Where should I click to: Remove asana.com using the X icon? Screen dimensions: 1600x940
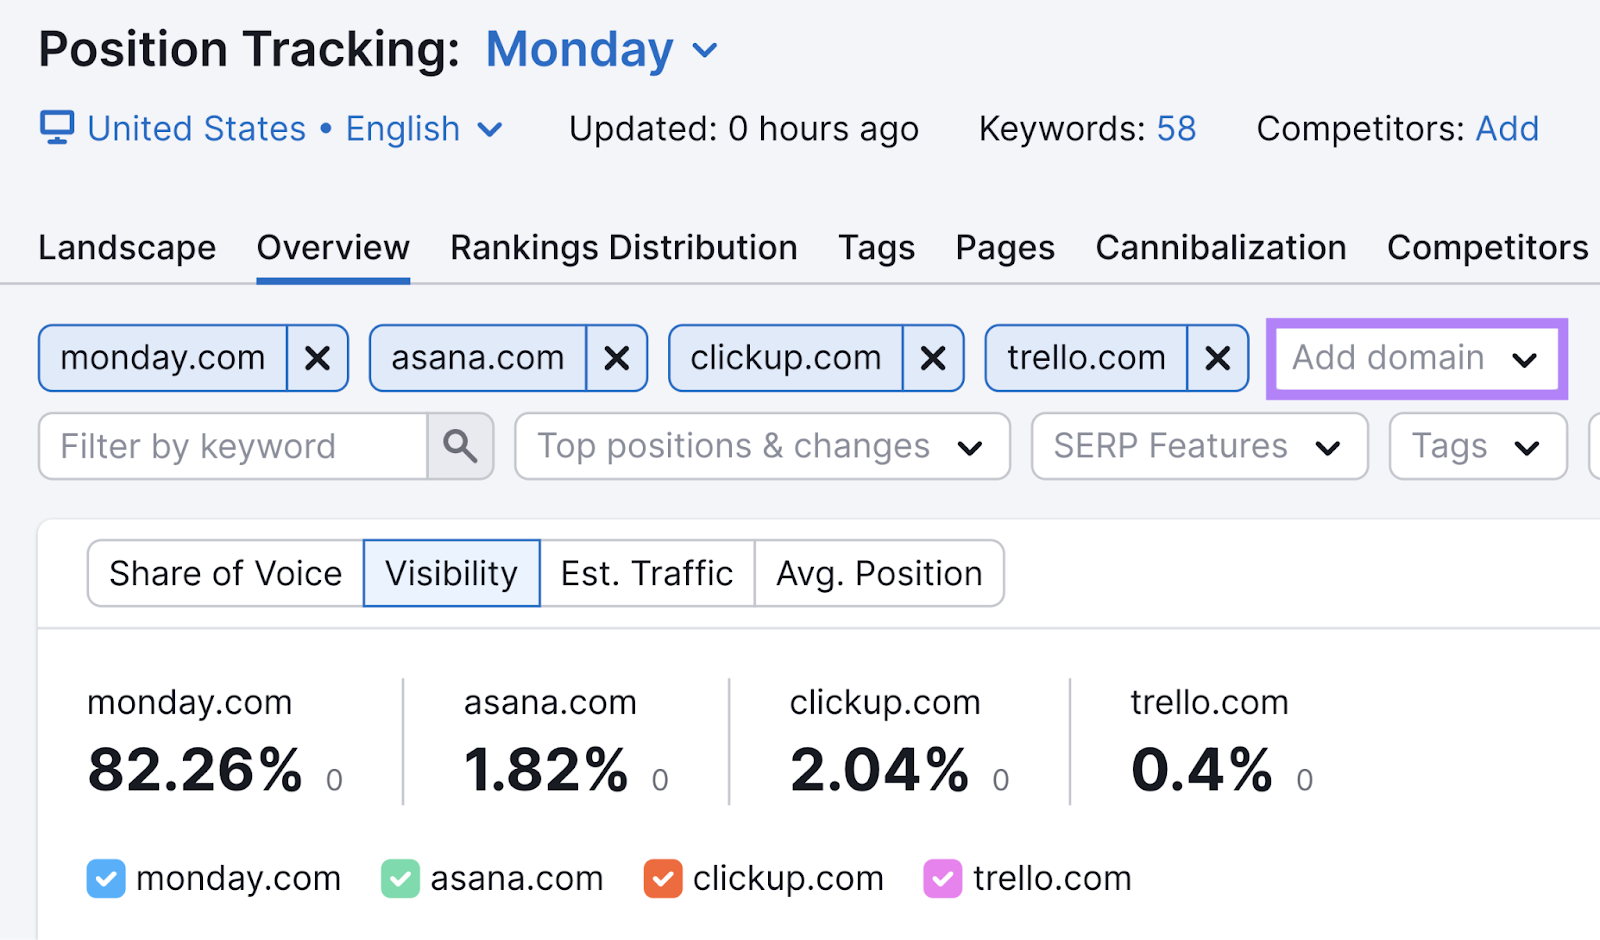pos(616,358)
